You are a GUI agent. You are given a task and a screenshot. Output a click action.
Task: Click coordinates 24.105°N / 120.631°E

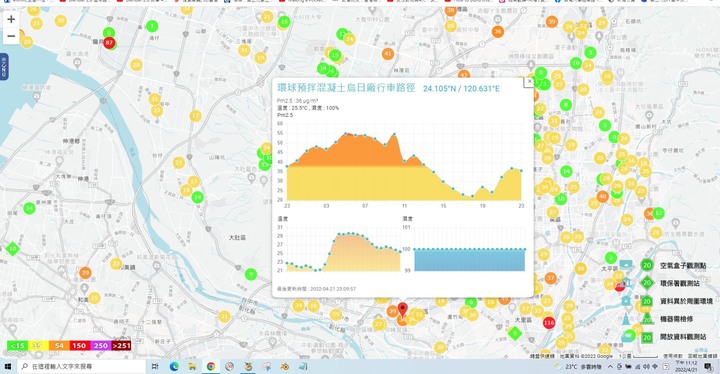461,89
